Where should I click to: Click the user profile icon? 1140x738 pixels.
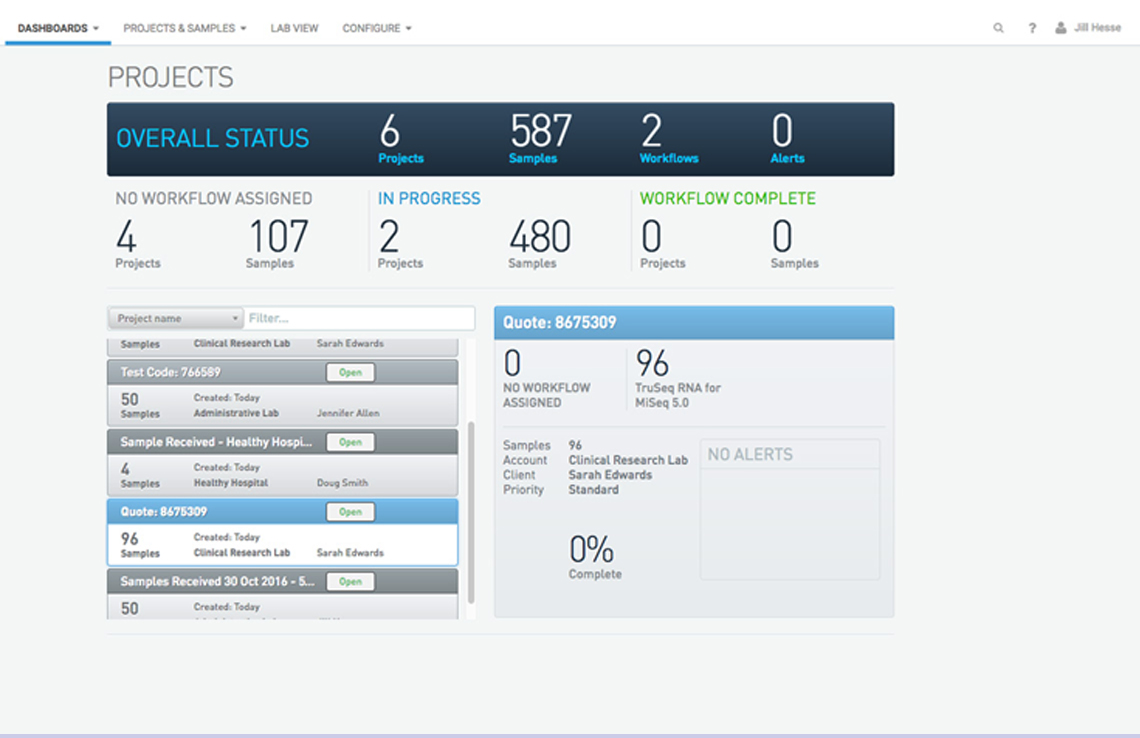coord(1060,28)
